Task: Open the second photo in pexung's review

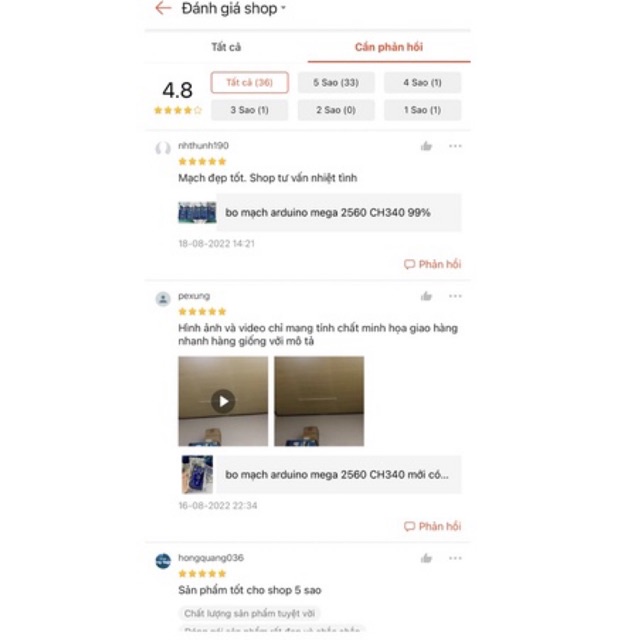Action: pyautogui.click(x=319, y=401)
